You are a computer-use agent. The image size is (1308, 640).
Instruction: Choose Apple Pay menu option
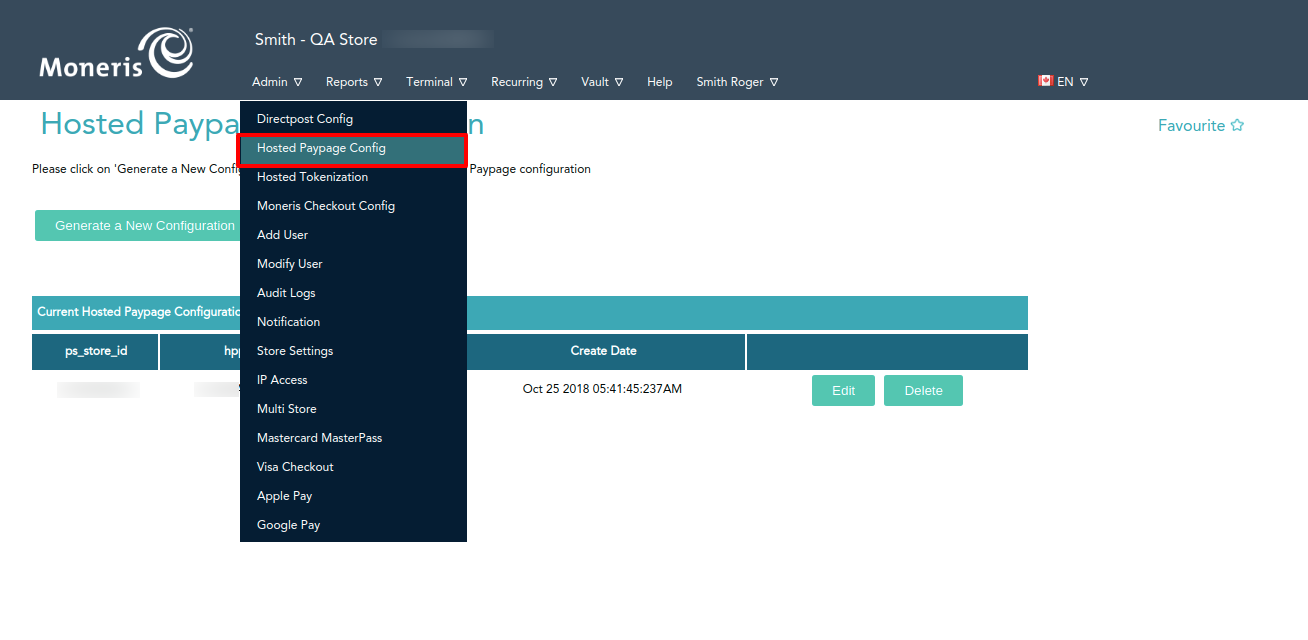pyautogui.click(x=285, y=496)
